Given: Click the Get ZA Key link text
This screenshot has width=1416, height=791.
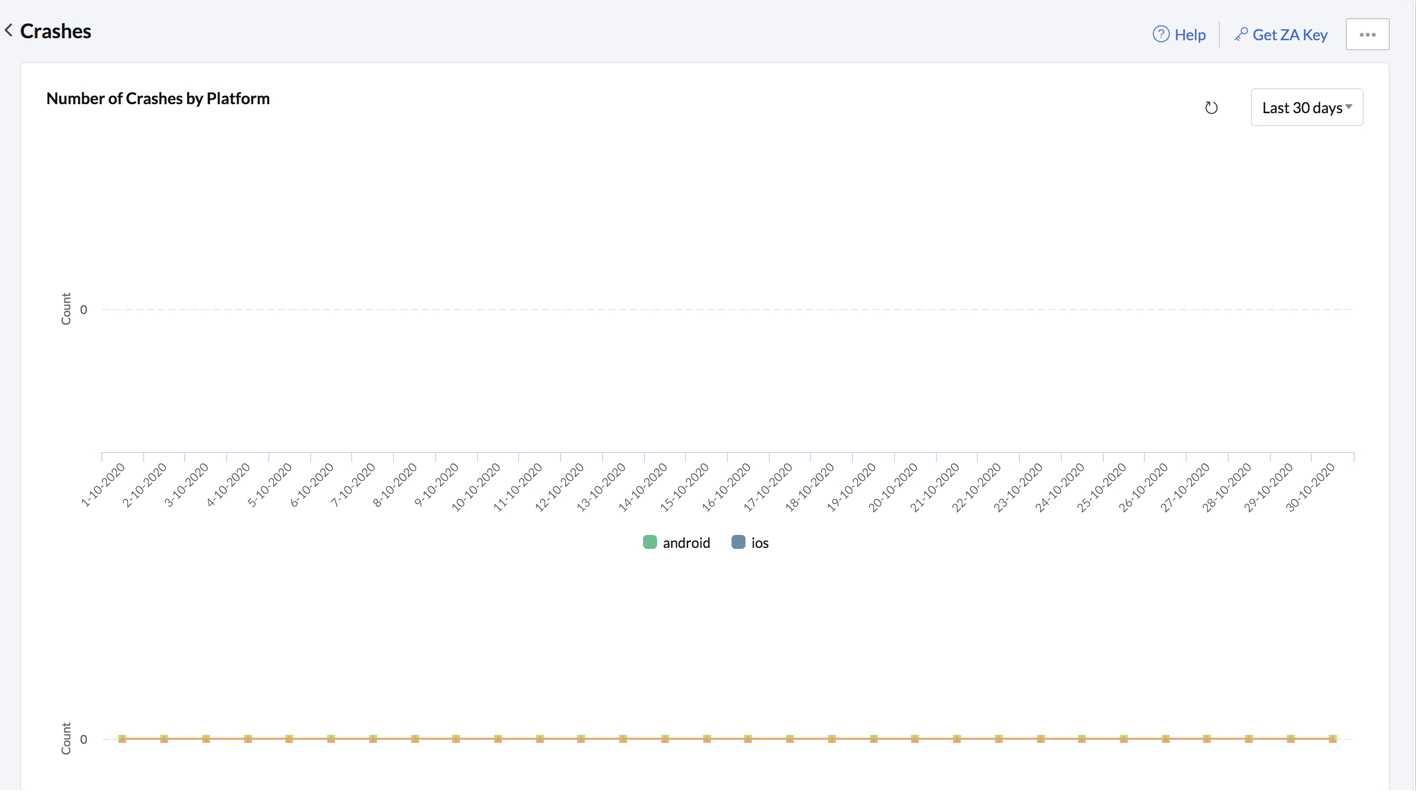Looking at the screenshot, I should pyautogui.click(x=1290, y=35).
